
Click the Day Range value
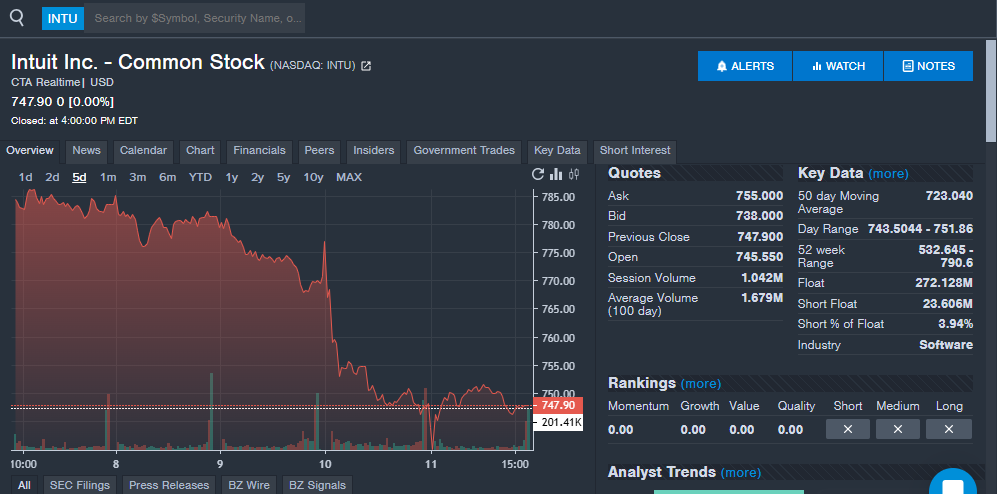click(920, 229)
